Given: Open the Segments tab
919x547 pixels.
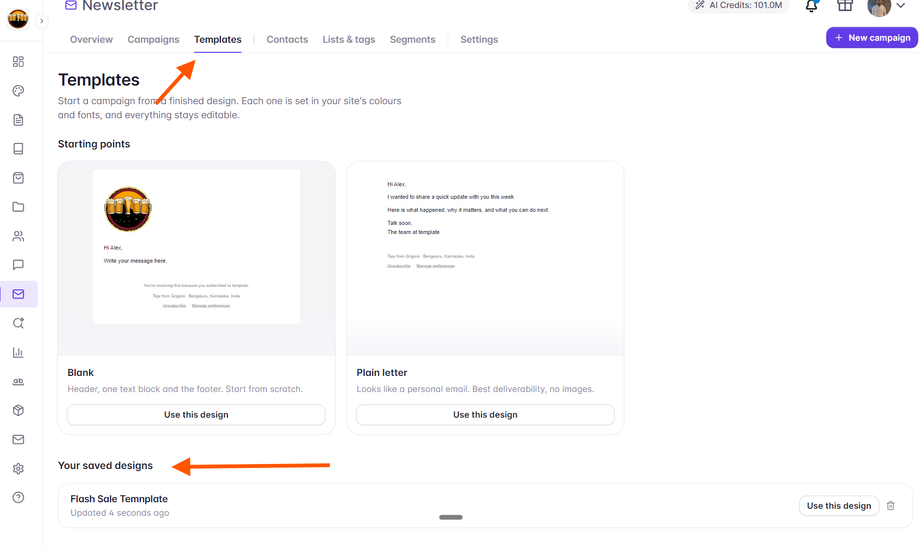Looking at the screenshot, I should click(413, 39).
